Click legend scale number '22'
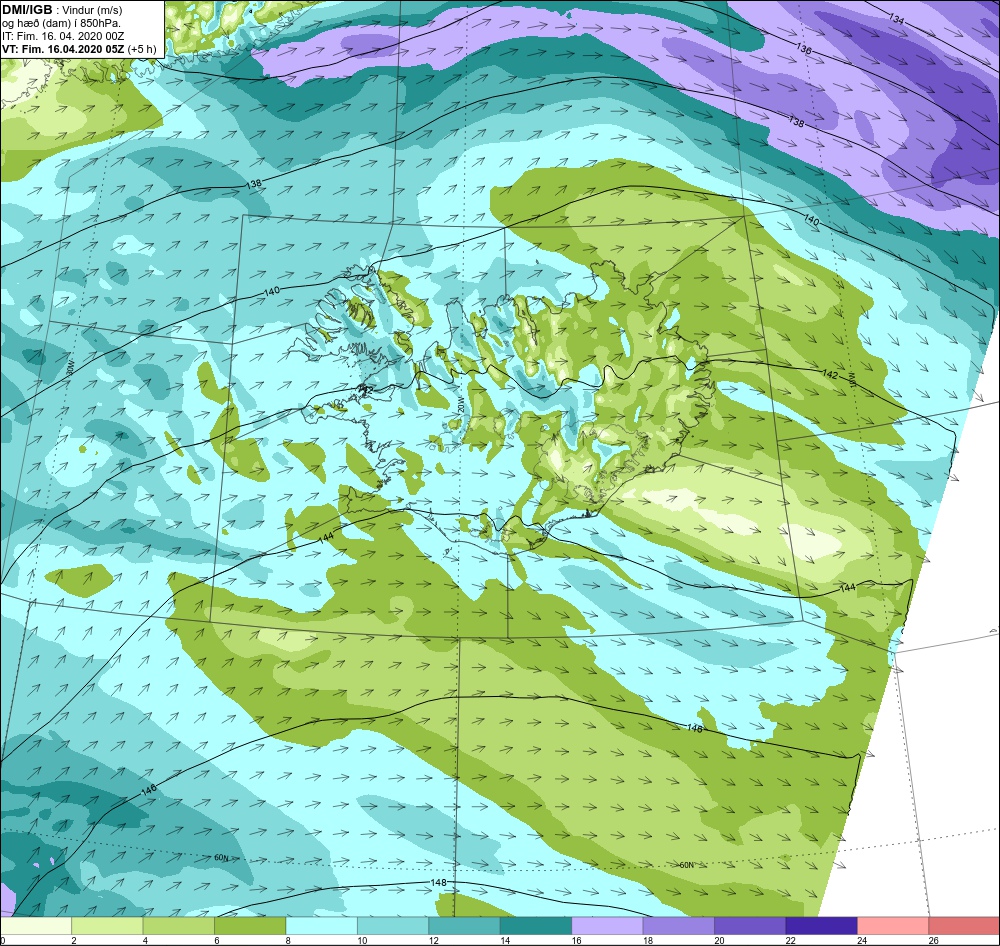This screenshot has height=946, width=1000. point(790,940)
